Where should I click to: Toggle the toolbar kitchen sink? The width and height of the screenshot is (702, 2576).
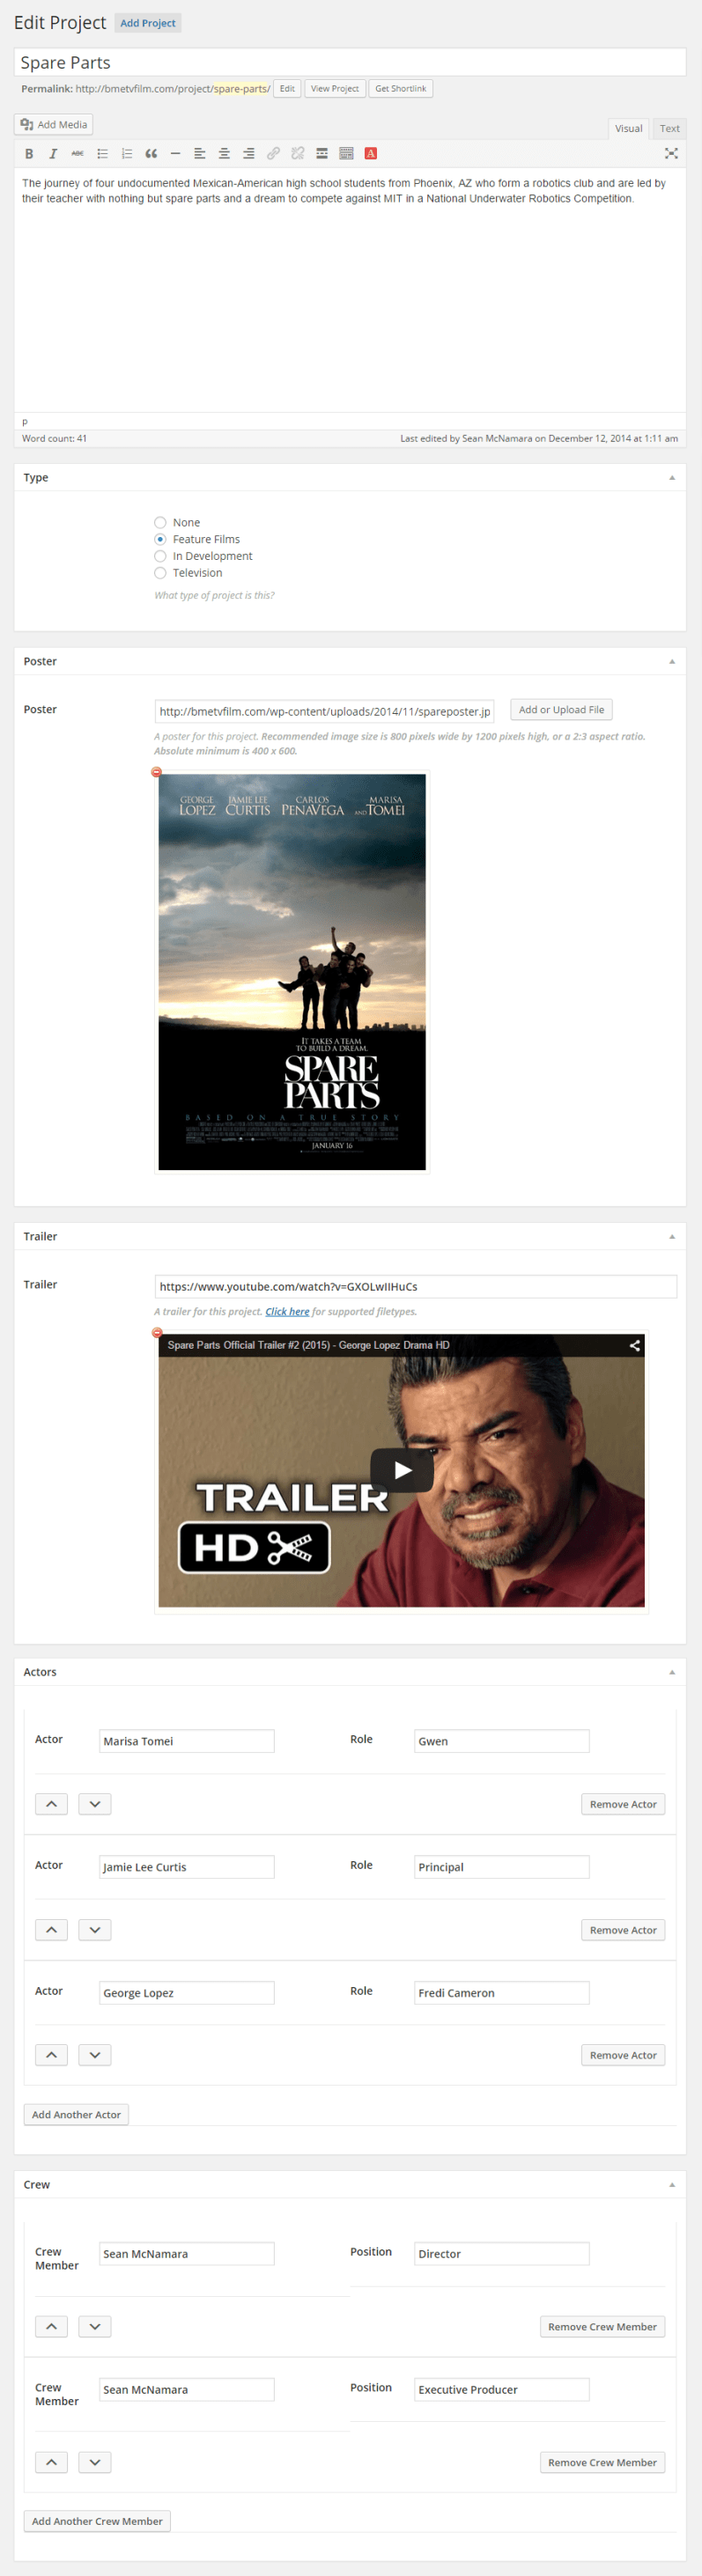tap(346, 154)
